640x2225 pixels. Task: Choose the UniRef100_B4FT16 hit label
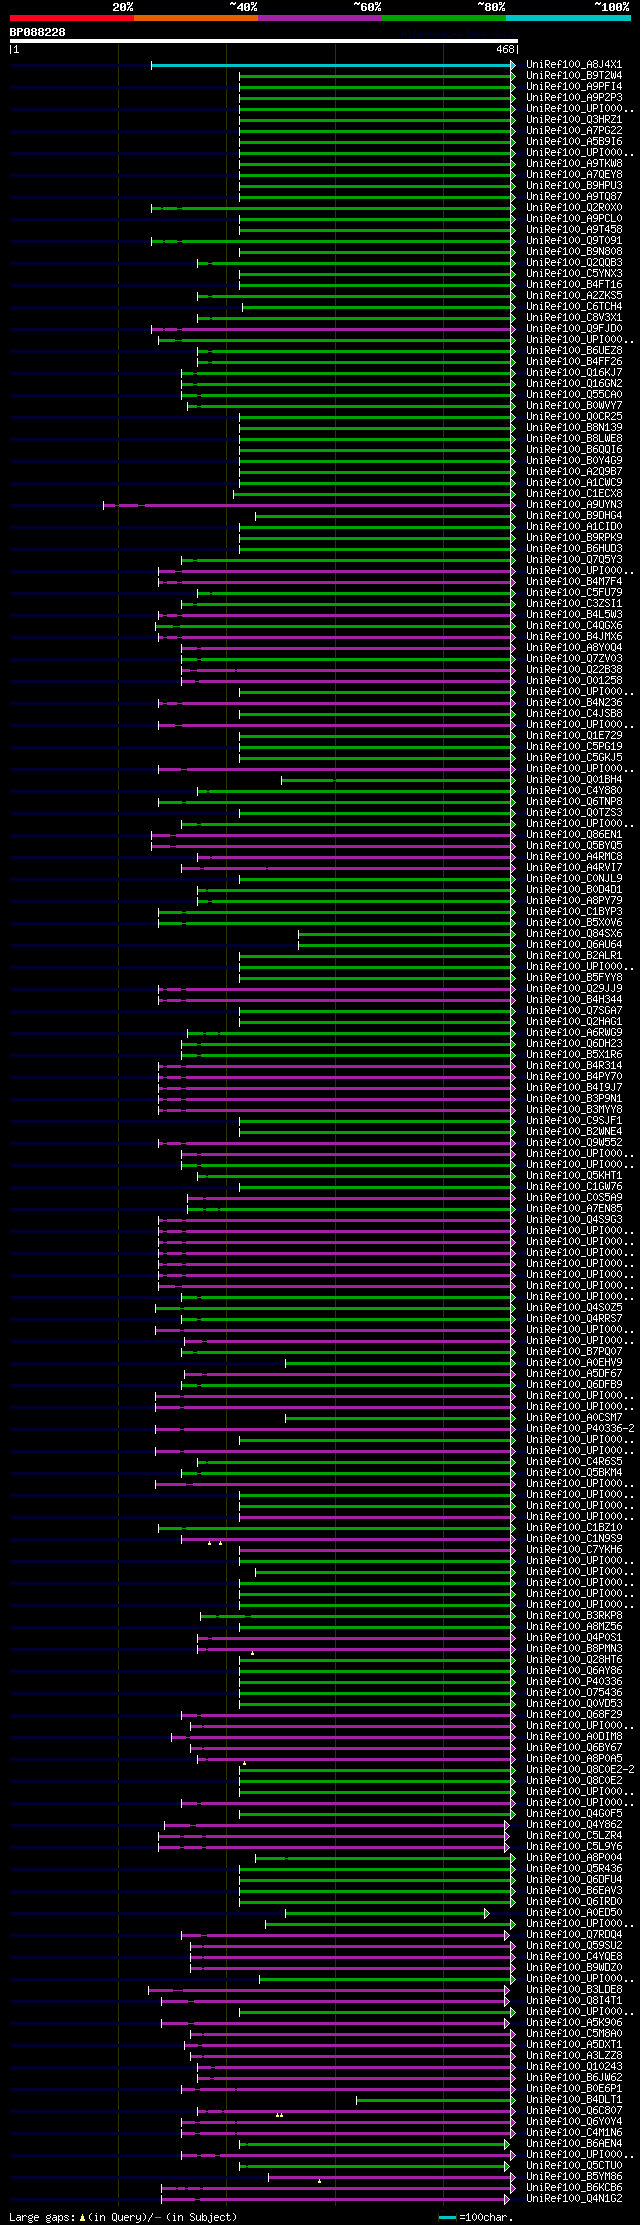coord(574,285)
